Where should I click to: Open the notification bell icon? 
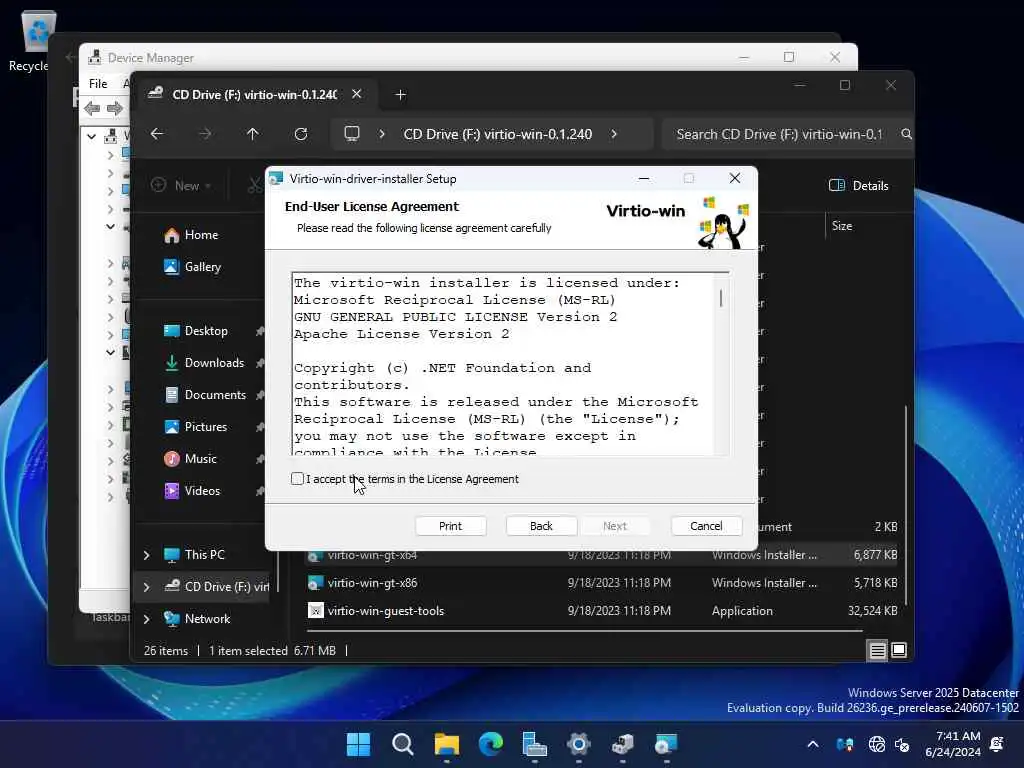997,744
